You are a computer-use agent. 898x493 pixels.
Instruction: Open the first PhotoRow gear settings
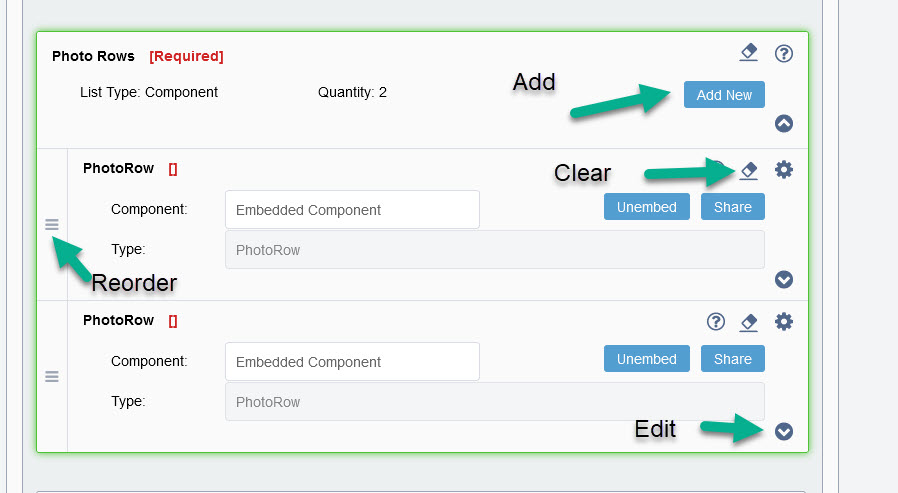point(783,169)
